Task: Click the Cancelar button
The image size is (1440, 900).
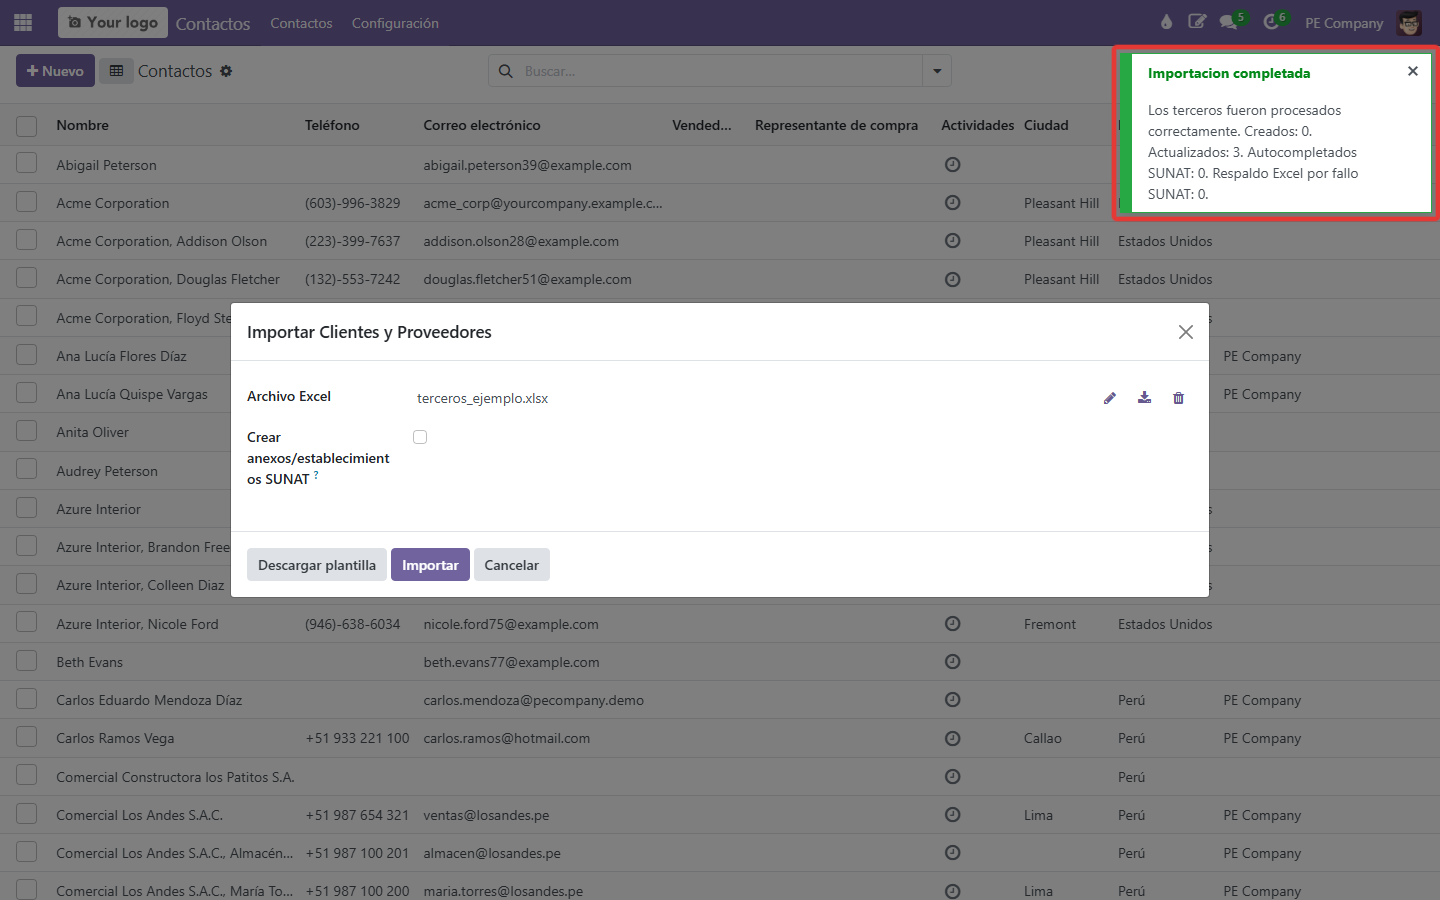Action: (x=512, y=565)
